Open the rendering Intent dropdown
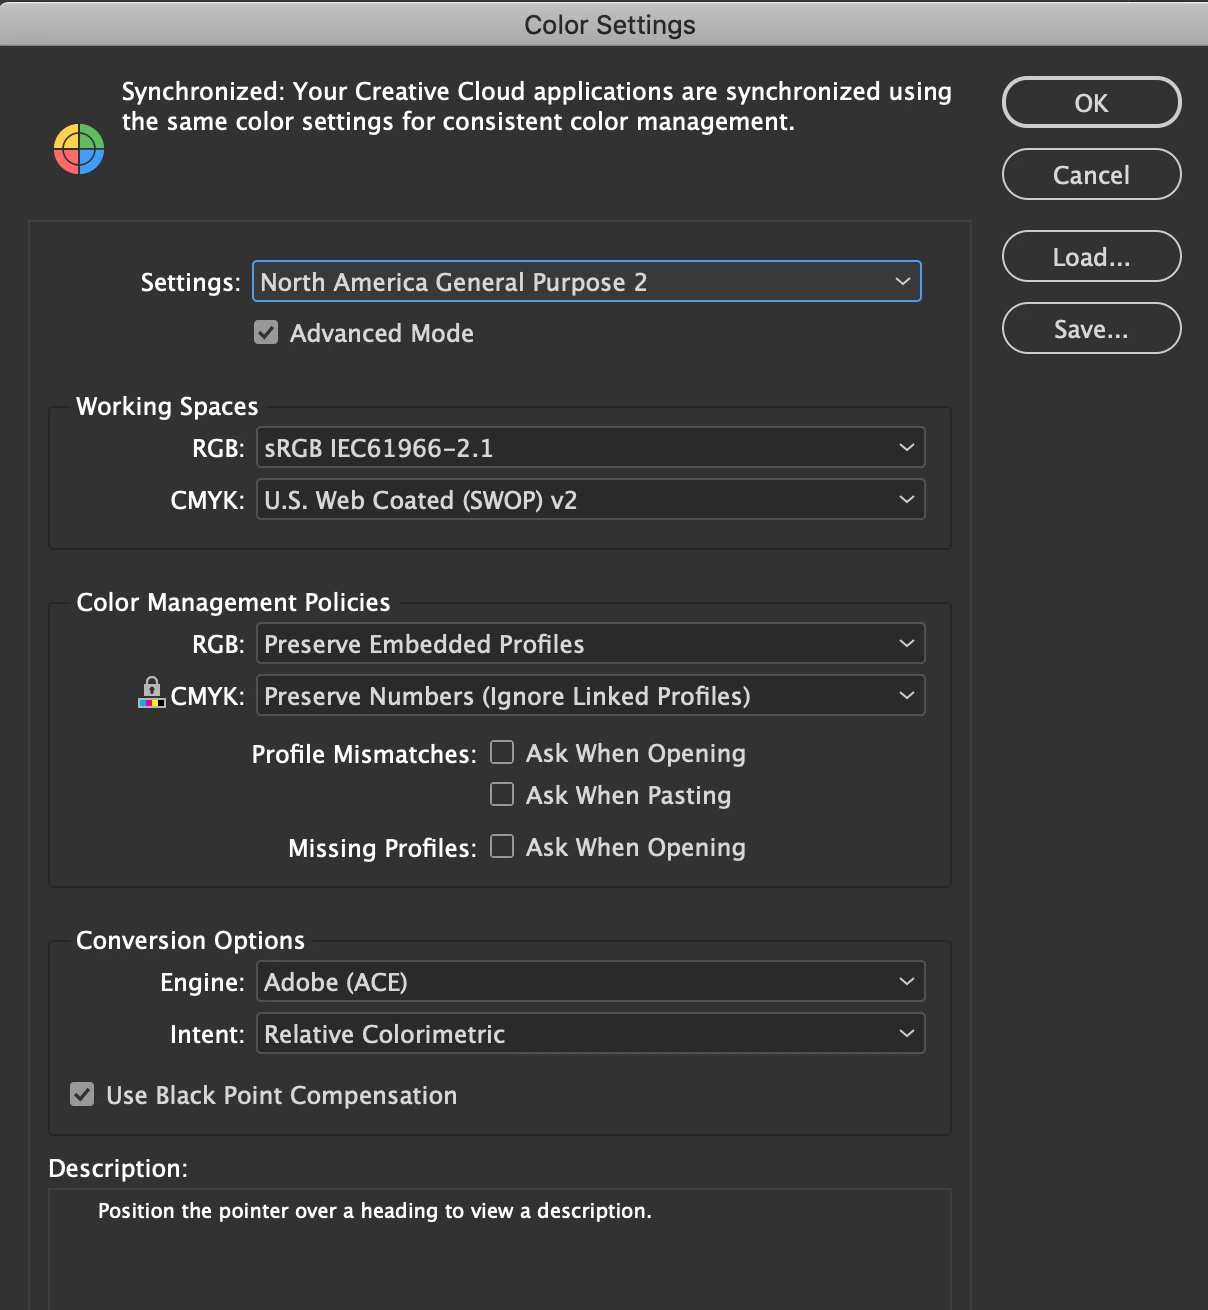 point(591,1033)
